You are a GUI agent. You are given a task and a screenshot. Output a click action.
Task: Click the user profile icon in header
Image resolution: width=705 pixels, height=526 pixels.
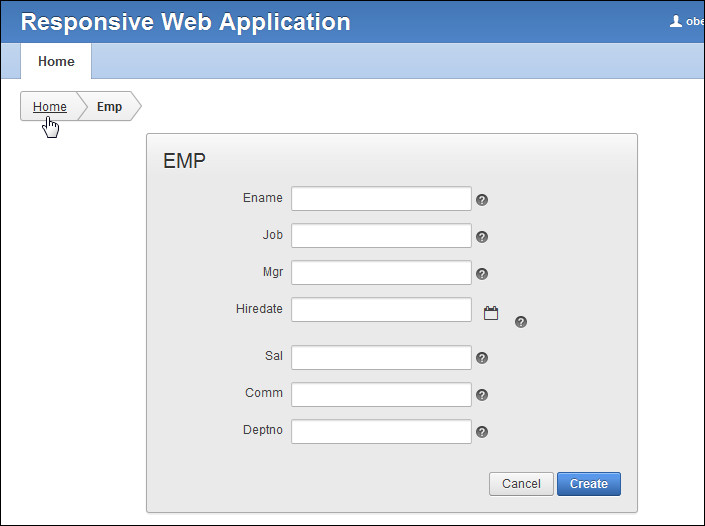pos(676,21)
